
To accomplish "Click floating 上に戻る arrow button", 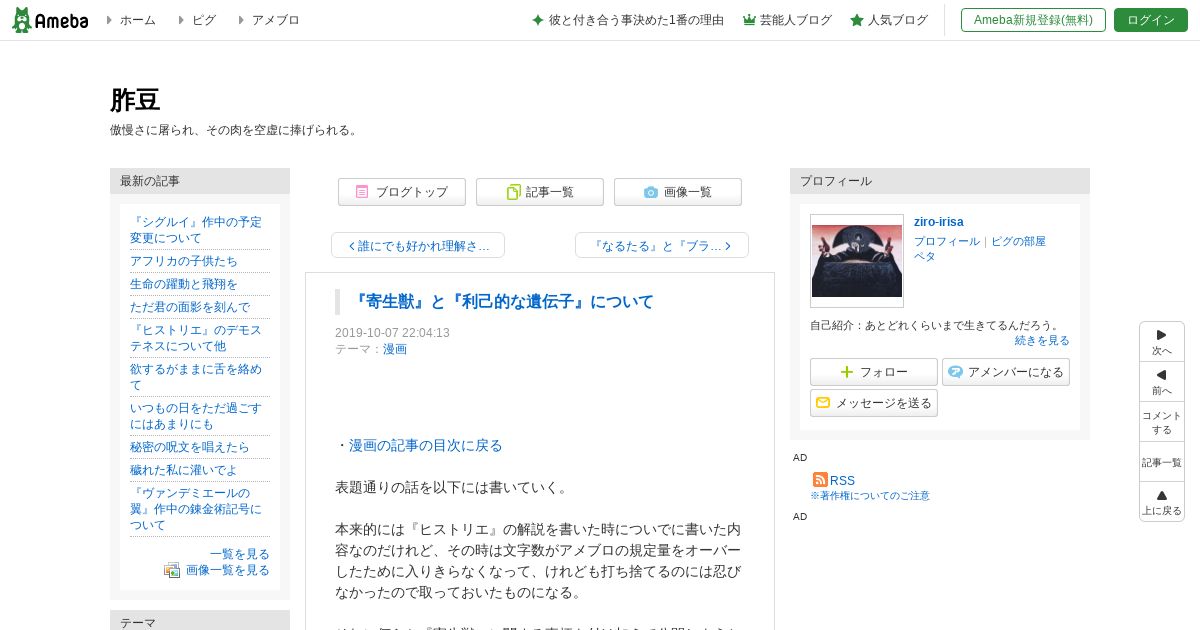I will coord(1162,502).
